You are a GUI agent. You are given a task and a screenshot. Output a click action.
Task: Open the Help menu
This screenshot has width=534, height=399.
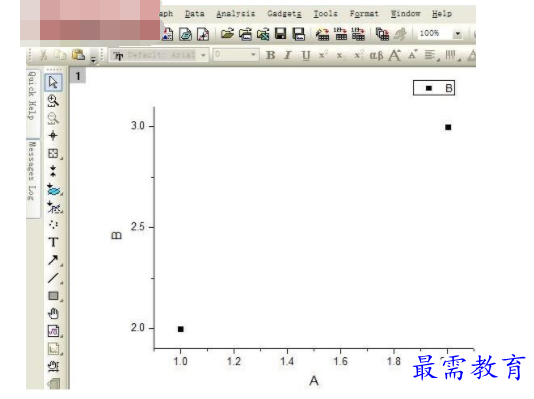click(442, 14)
